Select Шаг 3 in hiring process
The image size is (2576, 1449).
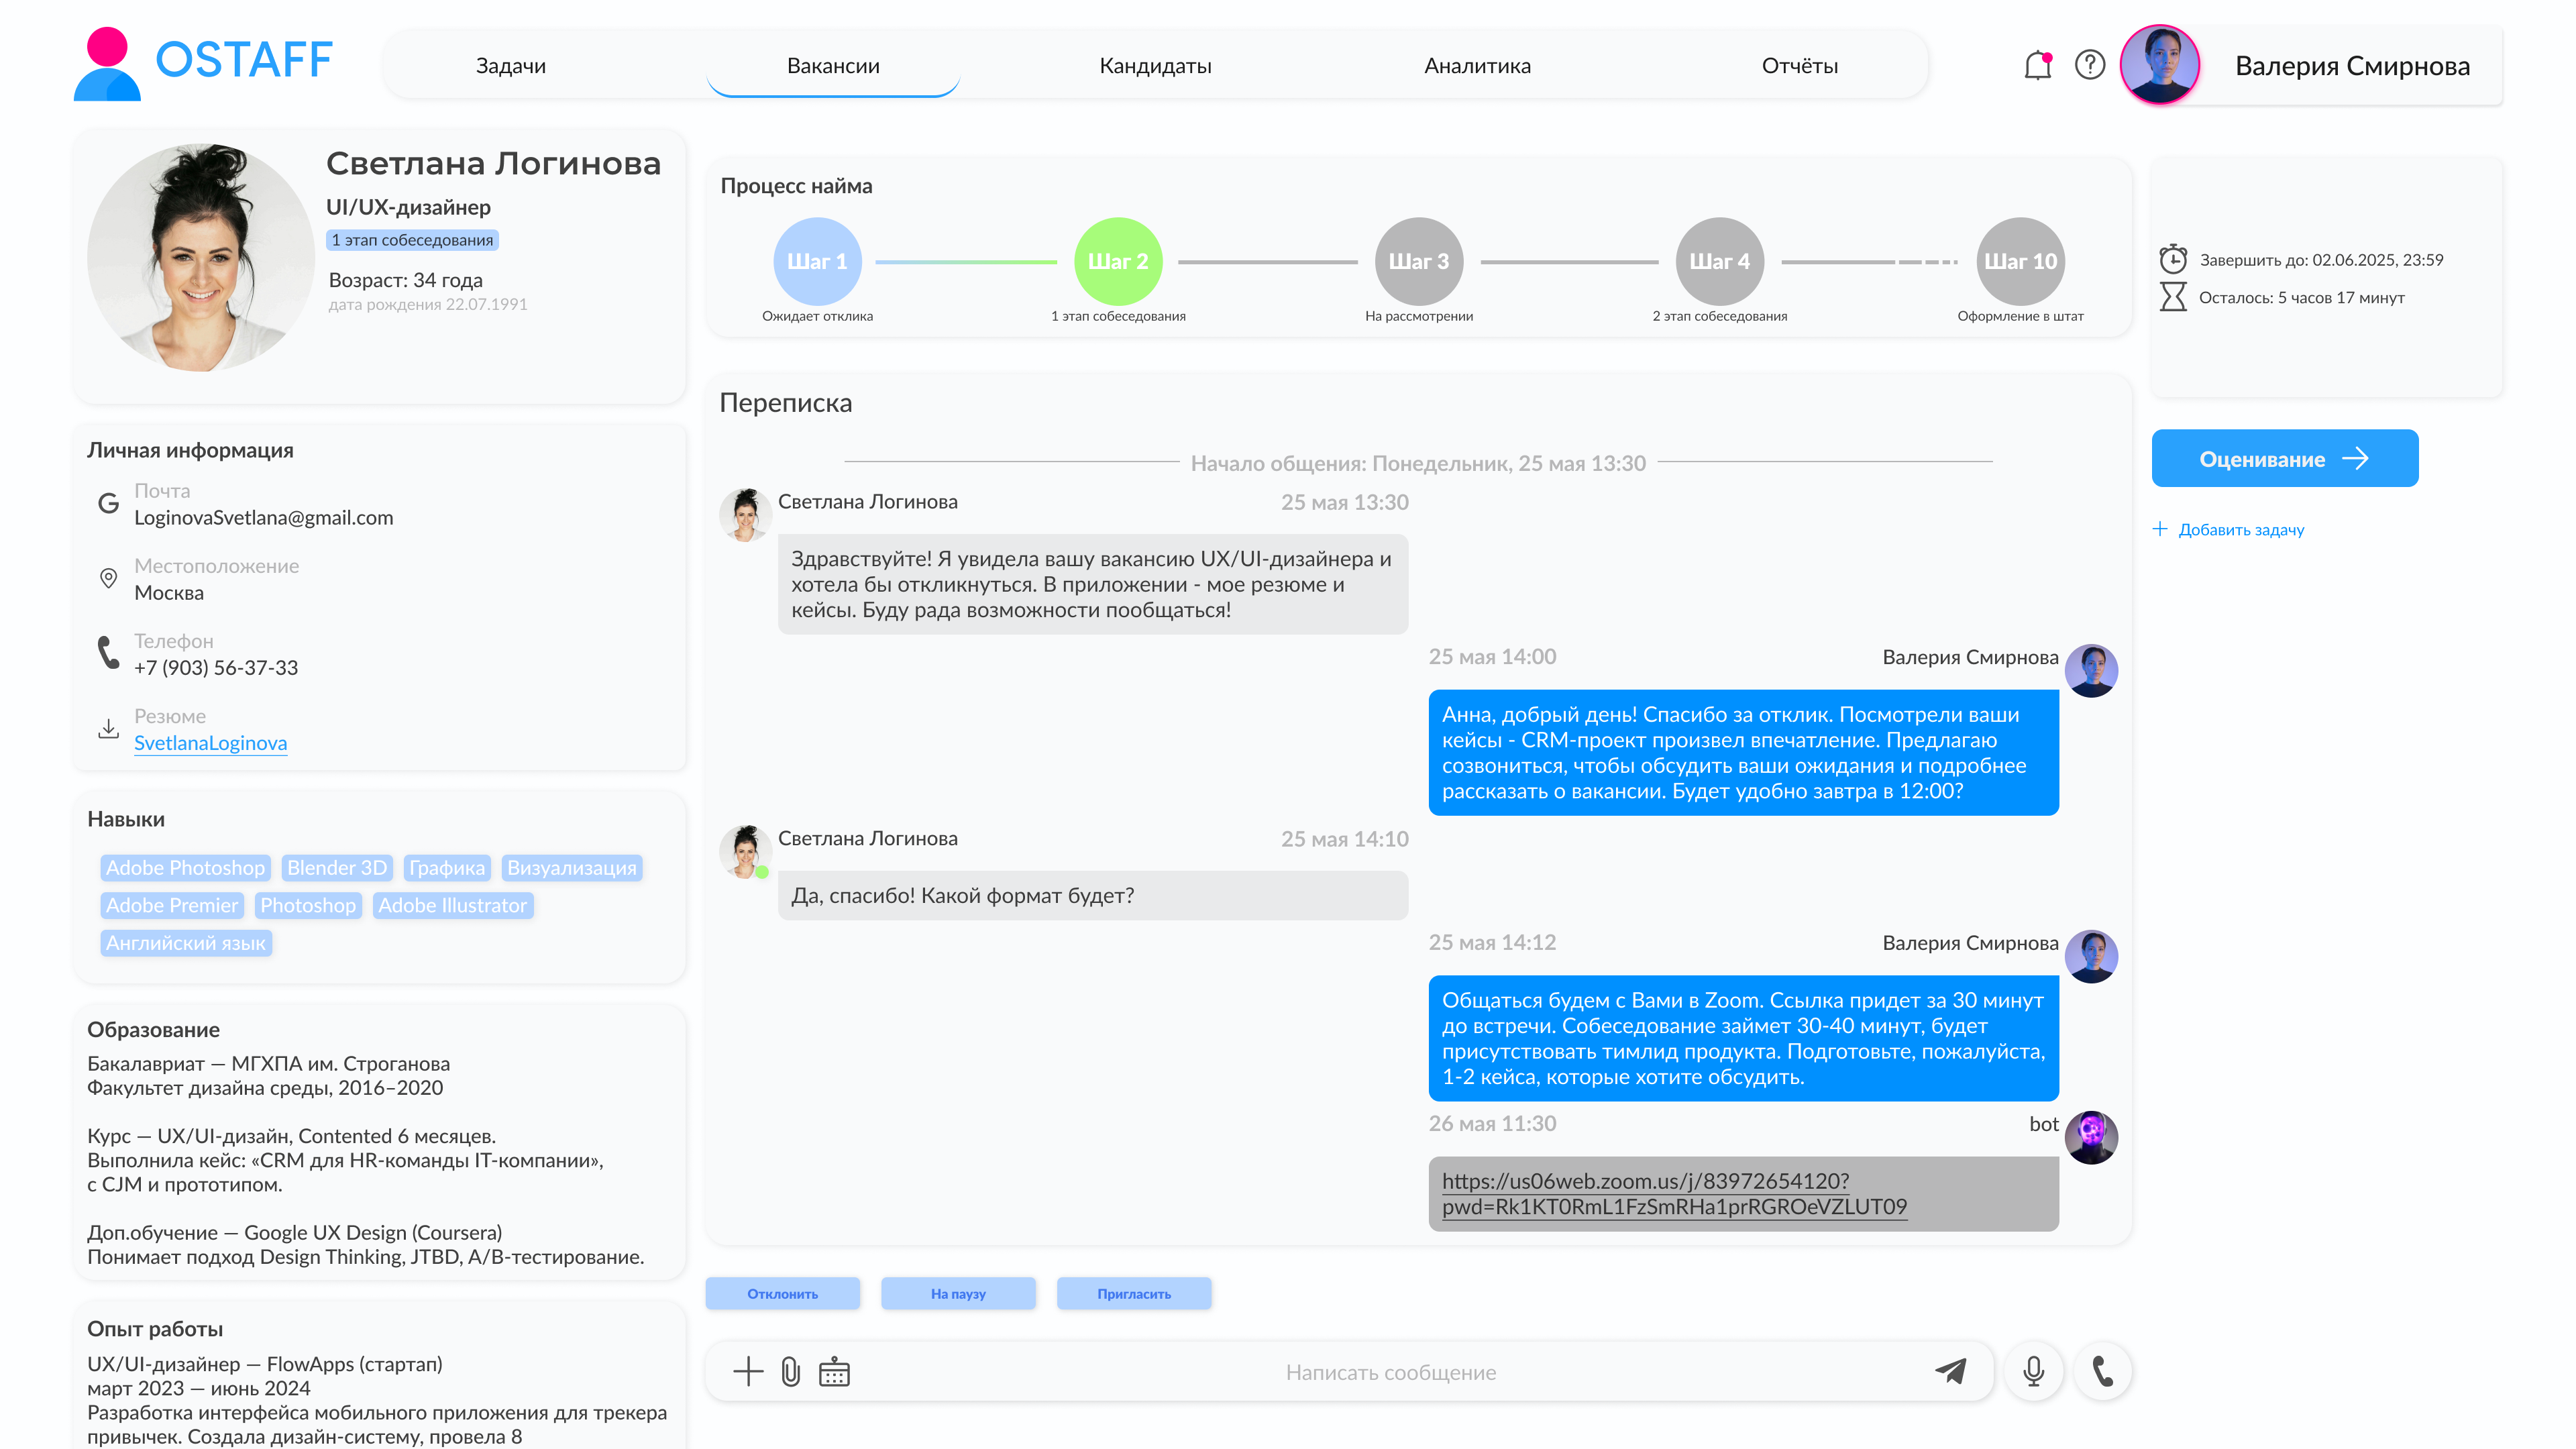point(1418,261)
